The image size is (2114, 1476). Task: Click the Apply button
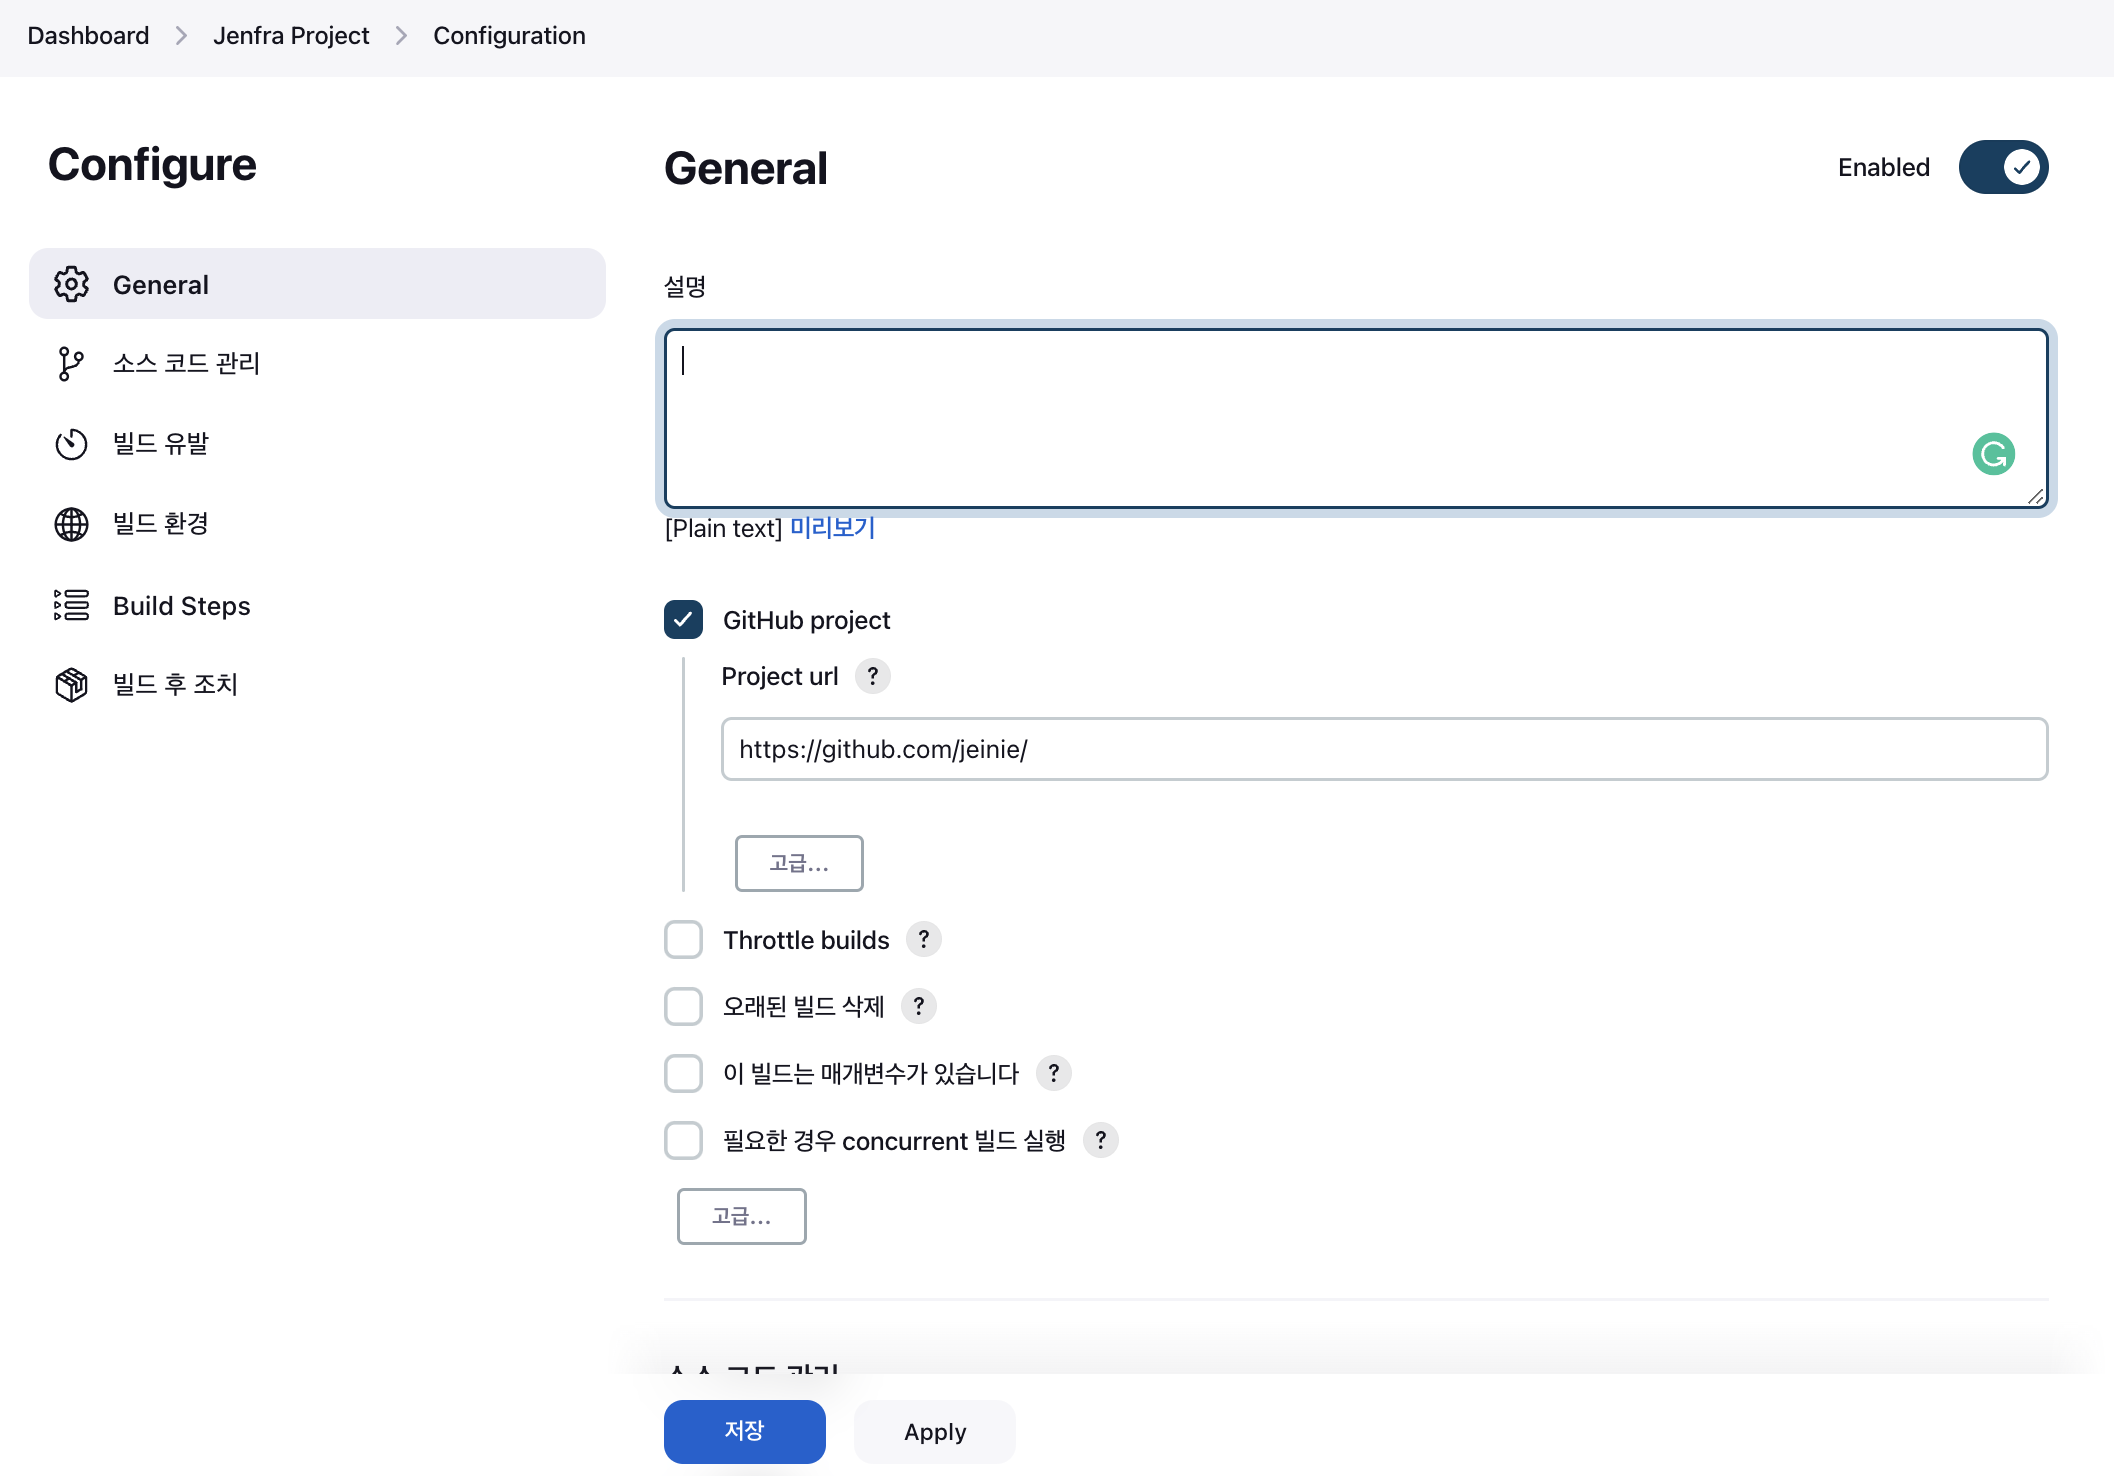click(x=935, y=1432)
